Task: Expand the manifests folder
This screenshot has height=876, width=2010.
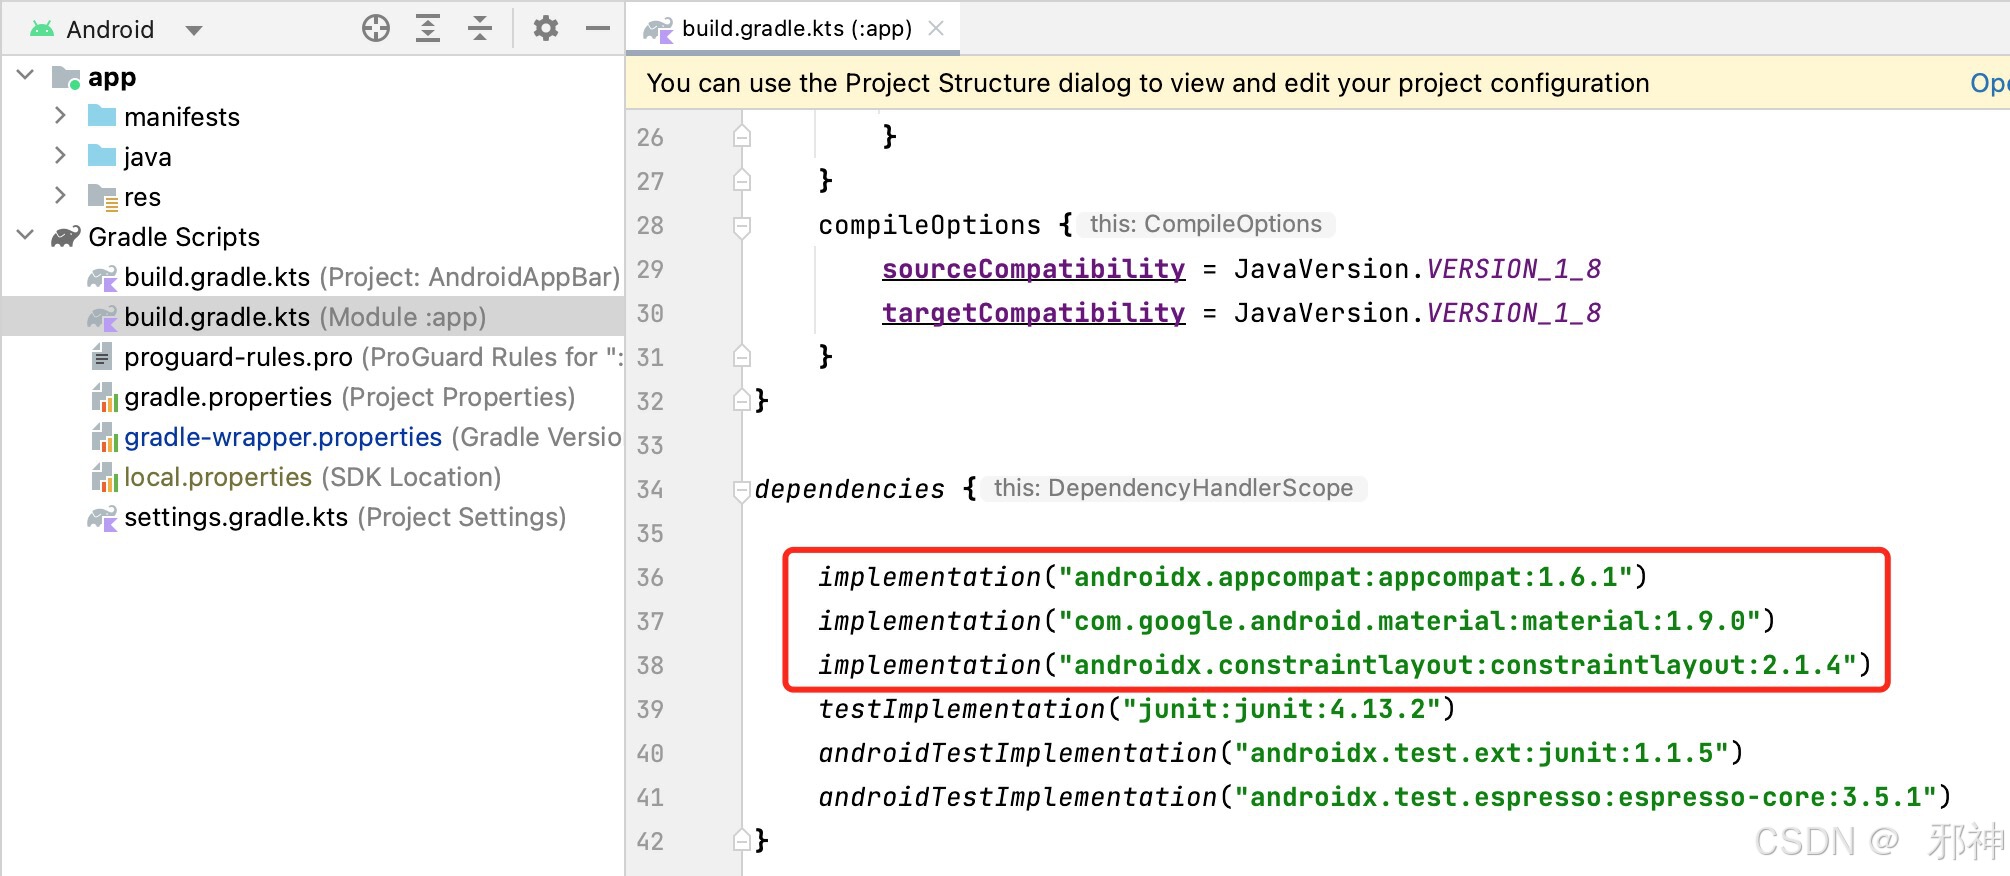Action: tap(60, 115)
